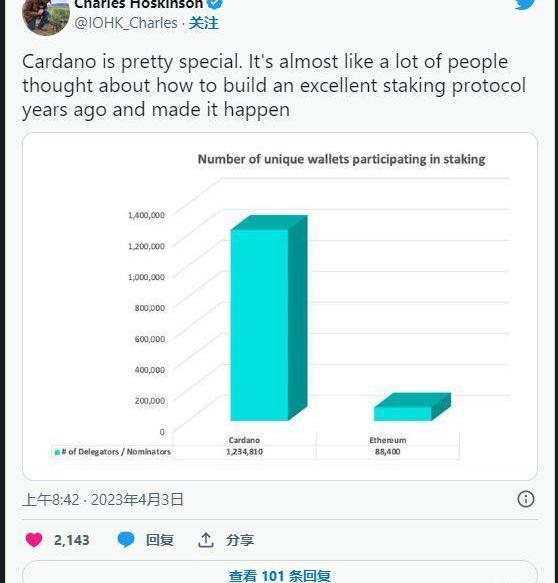Click the 关注 follow link
The width and height of the screenshot is (558, 583).
[203, 23]
